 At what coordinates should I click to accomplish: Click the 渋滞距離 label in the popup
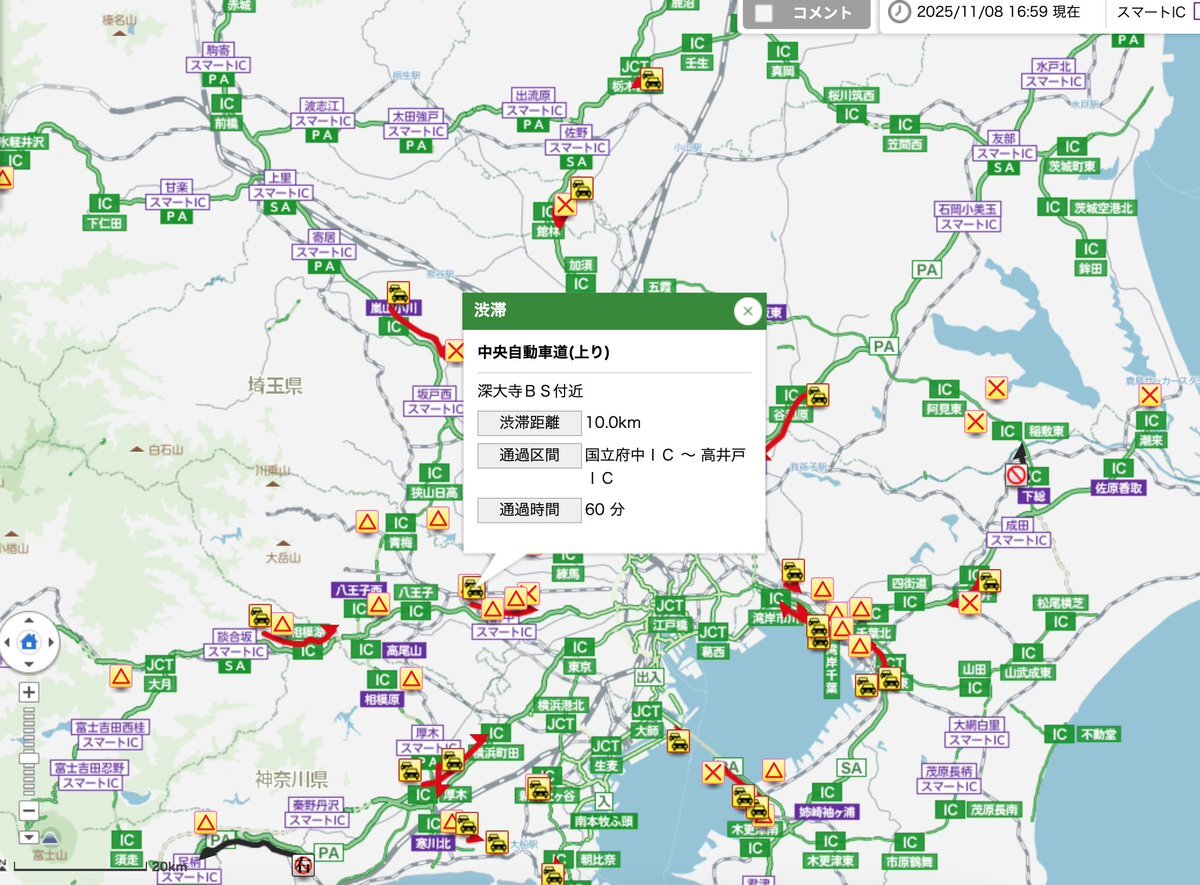click(529, 422)
